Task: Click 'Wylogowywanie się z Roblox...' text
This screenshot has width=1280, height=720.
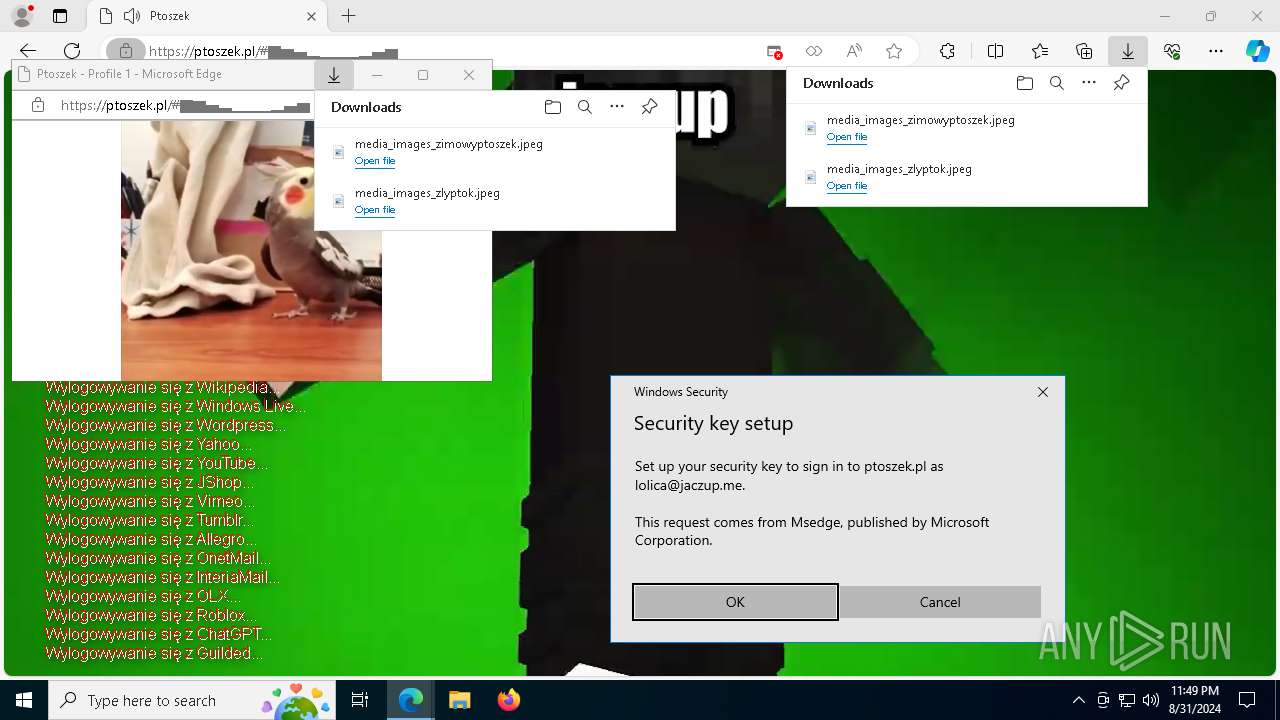Action: coord(151,616)
